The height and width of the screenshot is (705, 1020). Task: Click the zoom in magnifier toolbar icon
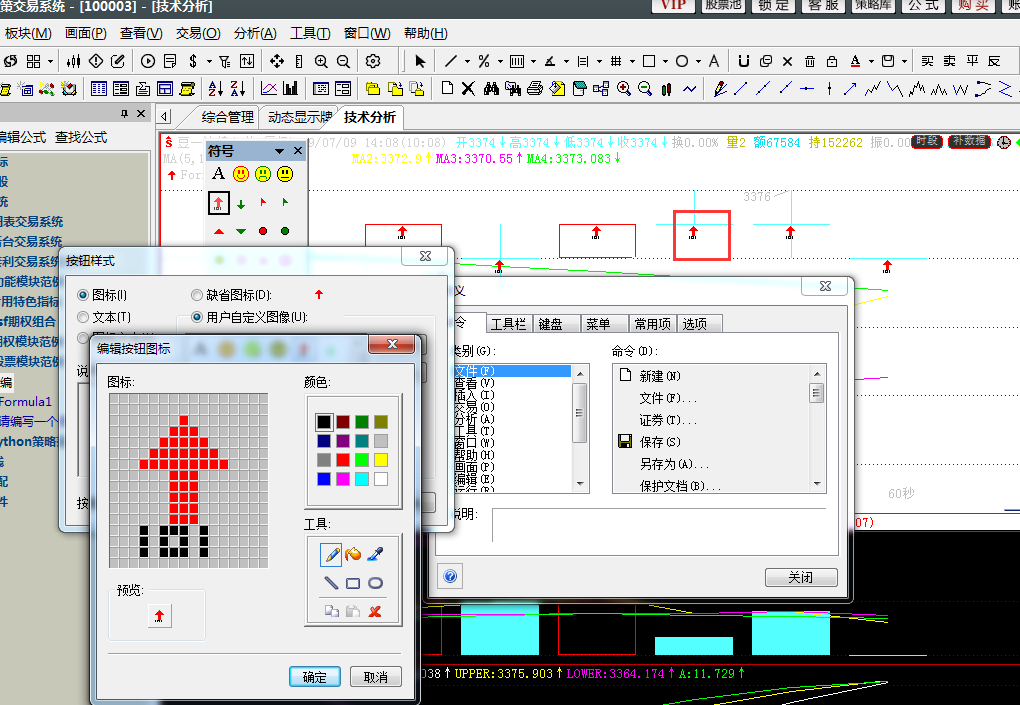click(321, 61)
